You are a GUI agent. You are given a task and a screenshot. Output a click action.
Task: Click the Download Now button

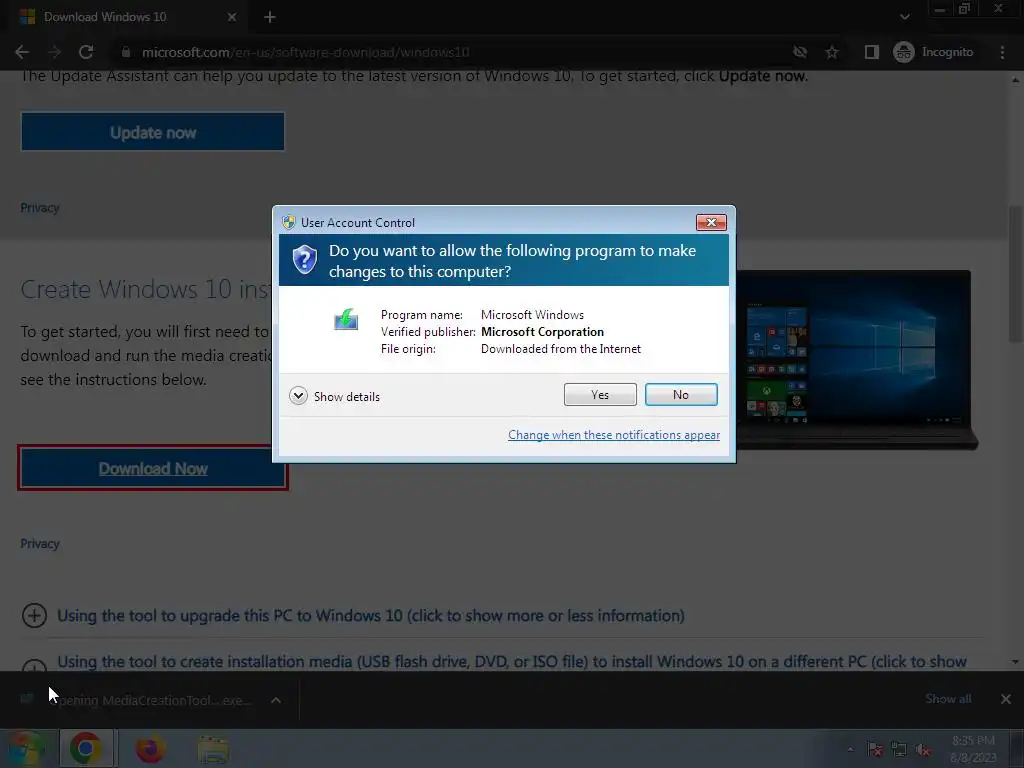pyautogui.click(x=153, y=468)
